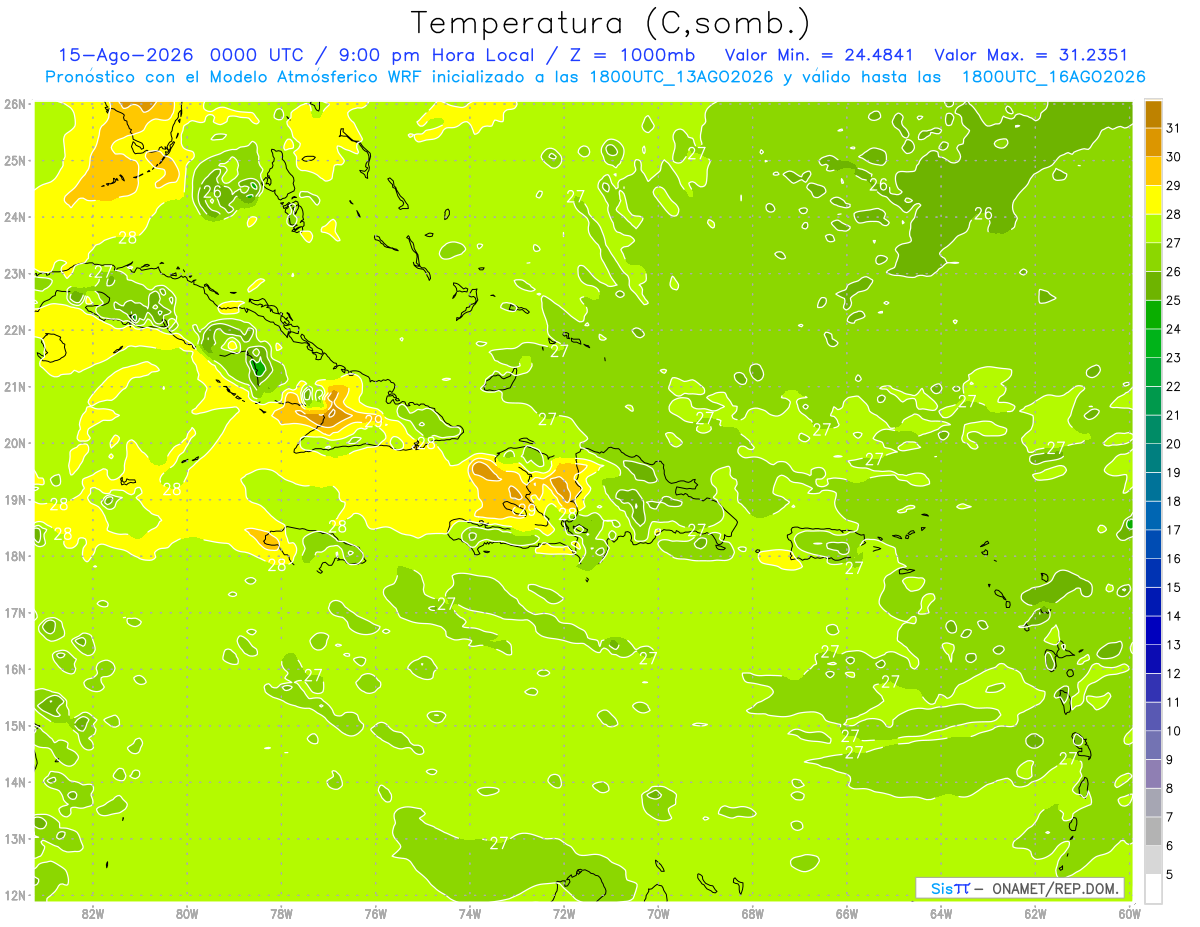Select the green legend swatch between 26 and 27
The height and width of the screenshot is (927, 1200).
(x=1153, y=258)
